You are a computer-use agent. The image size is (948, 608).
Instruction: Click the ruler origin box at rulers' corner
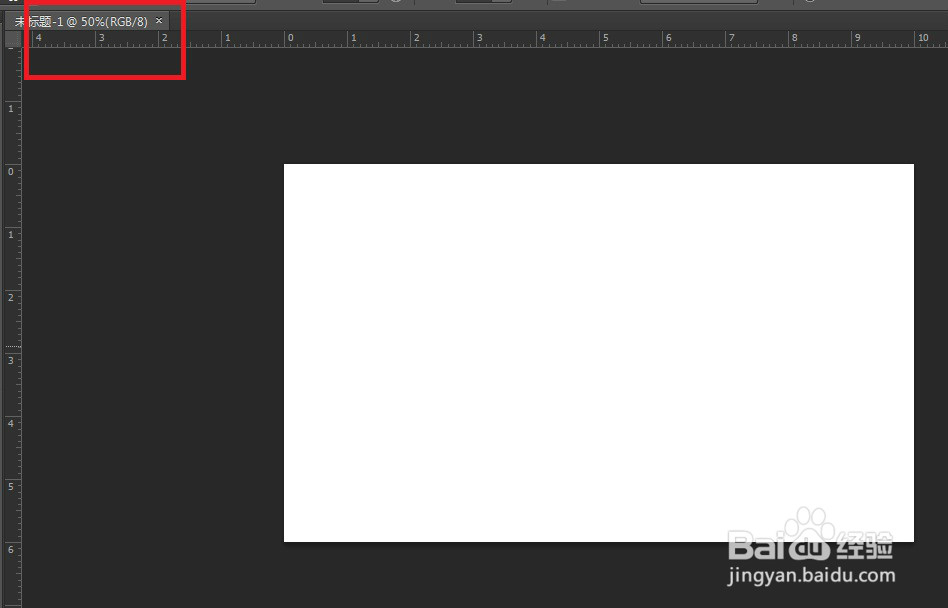tap(13, 39)
